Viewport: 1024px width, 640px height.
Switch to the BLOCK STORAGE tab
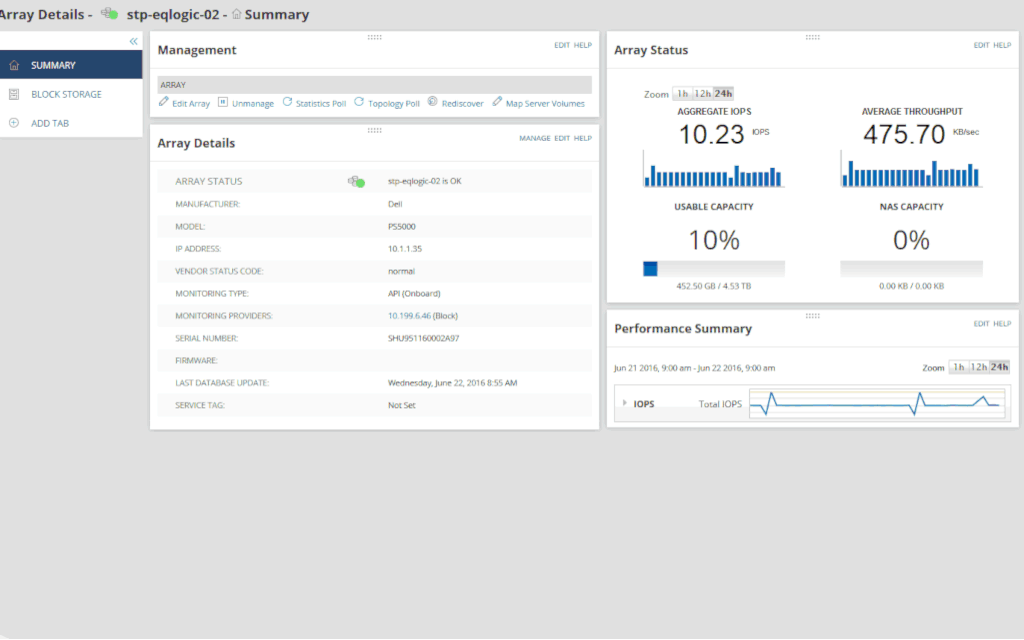click(x=66, y=94)
